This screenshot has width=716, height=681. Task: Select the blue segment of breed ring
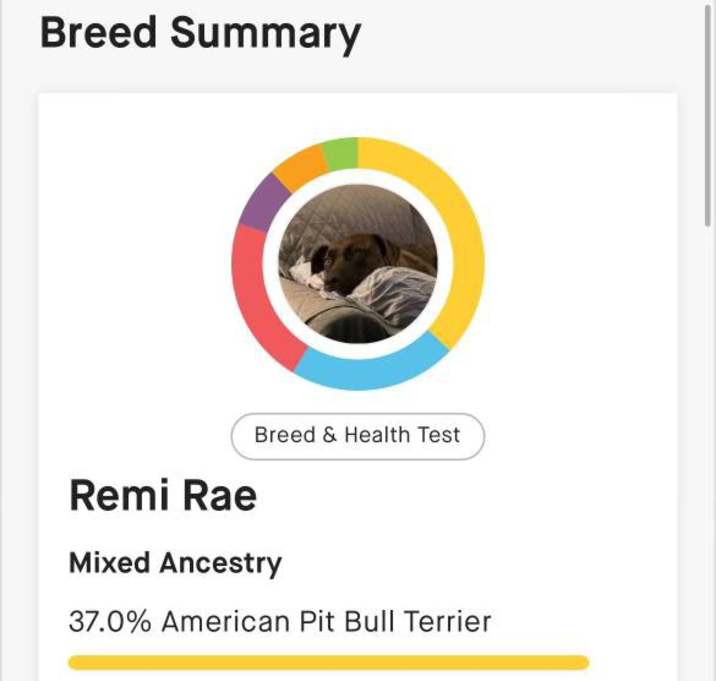pyautogui.click(x=371, y=371)
